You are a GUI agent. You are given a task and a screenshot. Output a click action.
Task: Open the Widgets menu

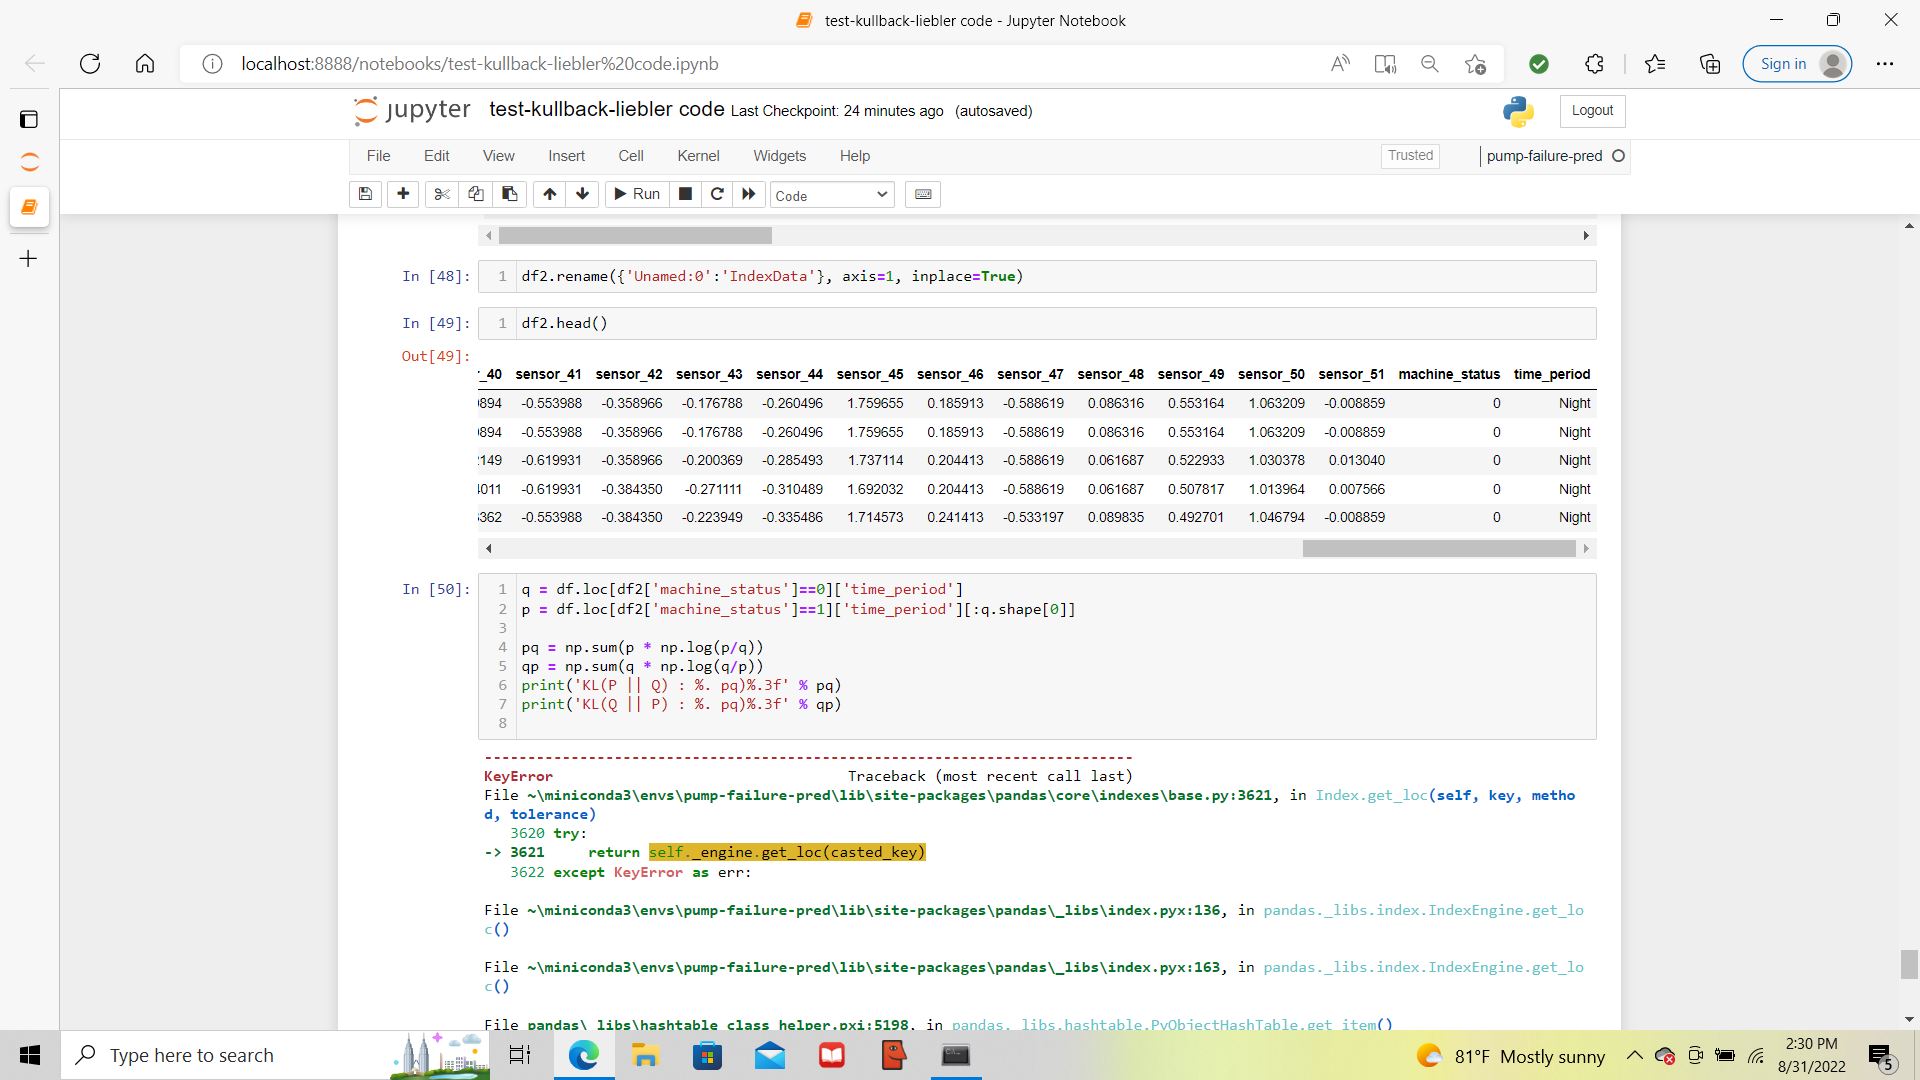click(x=779, y=156)
